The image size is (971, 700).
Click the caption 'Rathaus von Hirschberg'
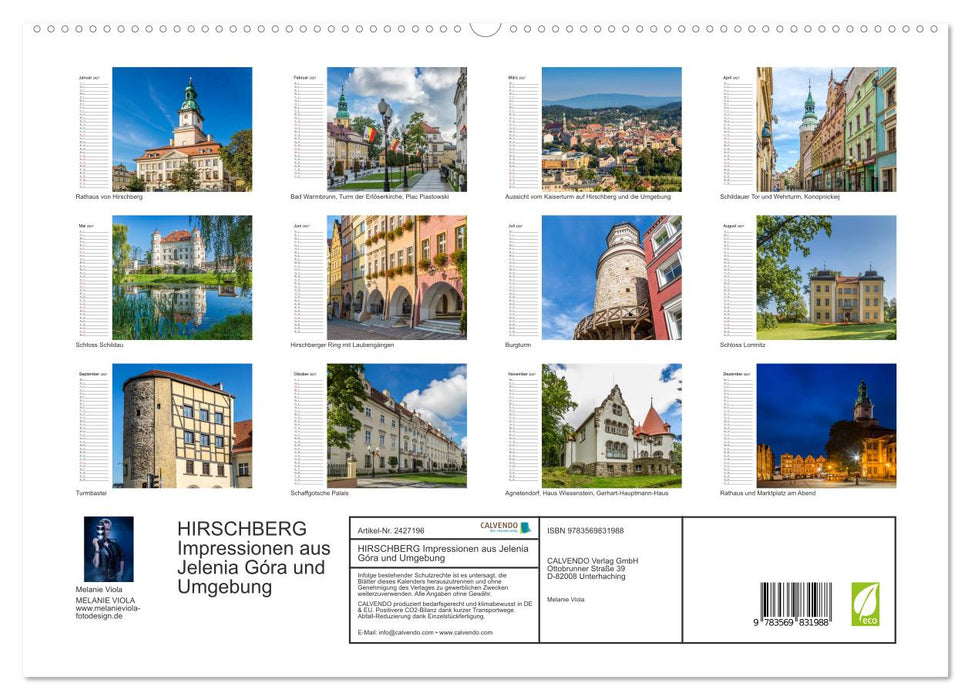click(x=109, y=196)
